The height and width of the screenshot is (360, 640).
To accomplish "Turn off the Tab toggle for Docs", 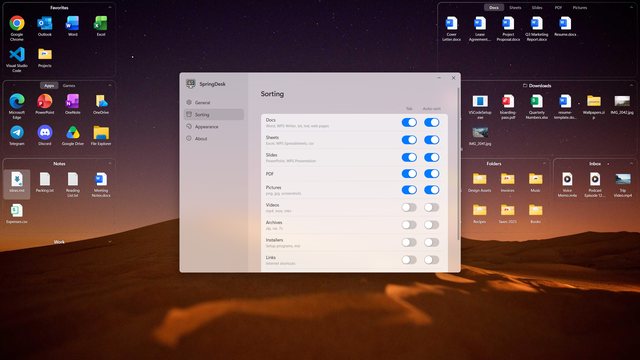I will [x=409, y=122].
